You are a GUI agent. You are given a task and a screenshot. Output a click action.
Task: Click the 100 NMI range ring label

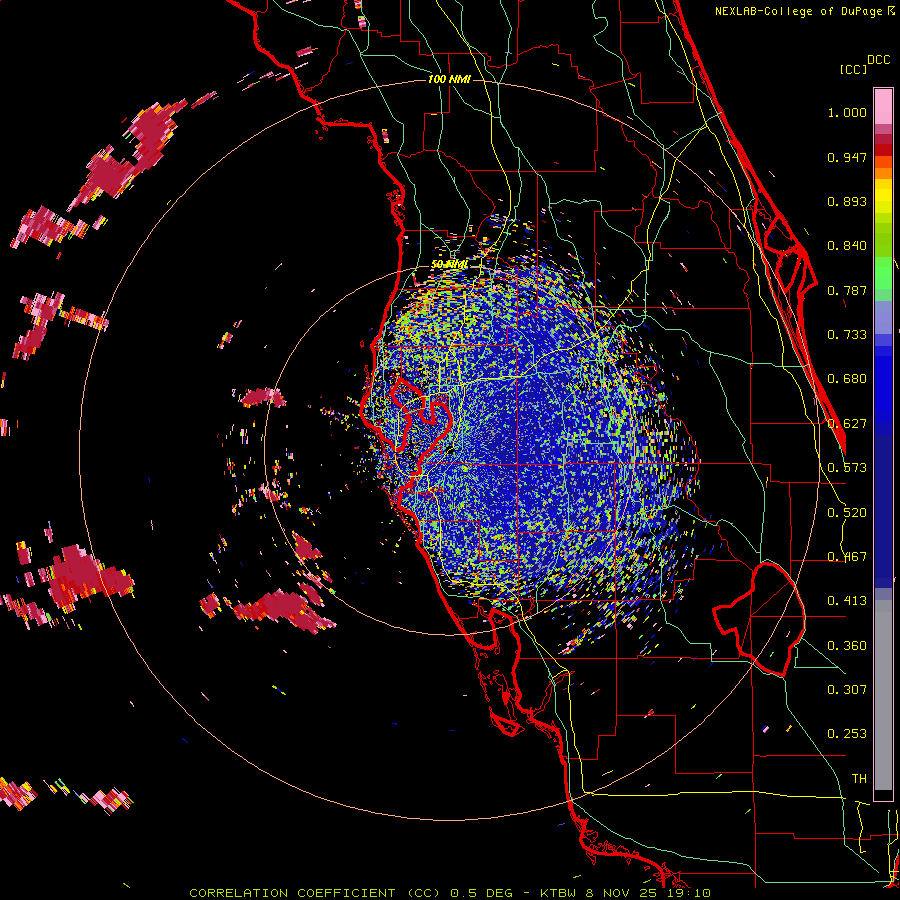449,79
